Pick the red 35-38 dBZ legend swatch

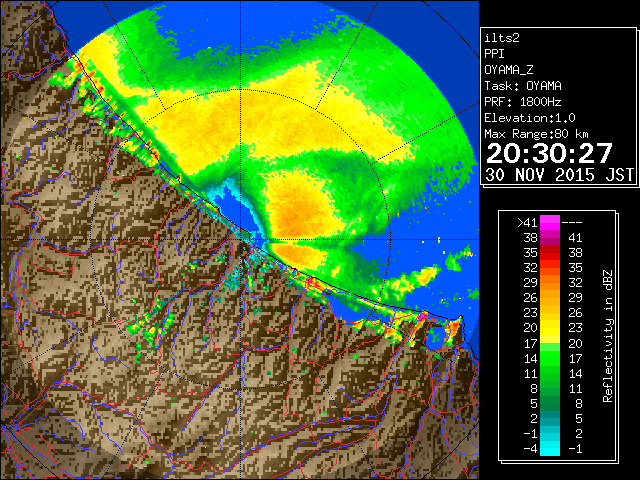550,253
